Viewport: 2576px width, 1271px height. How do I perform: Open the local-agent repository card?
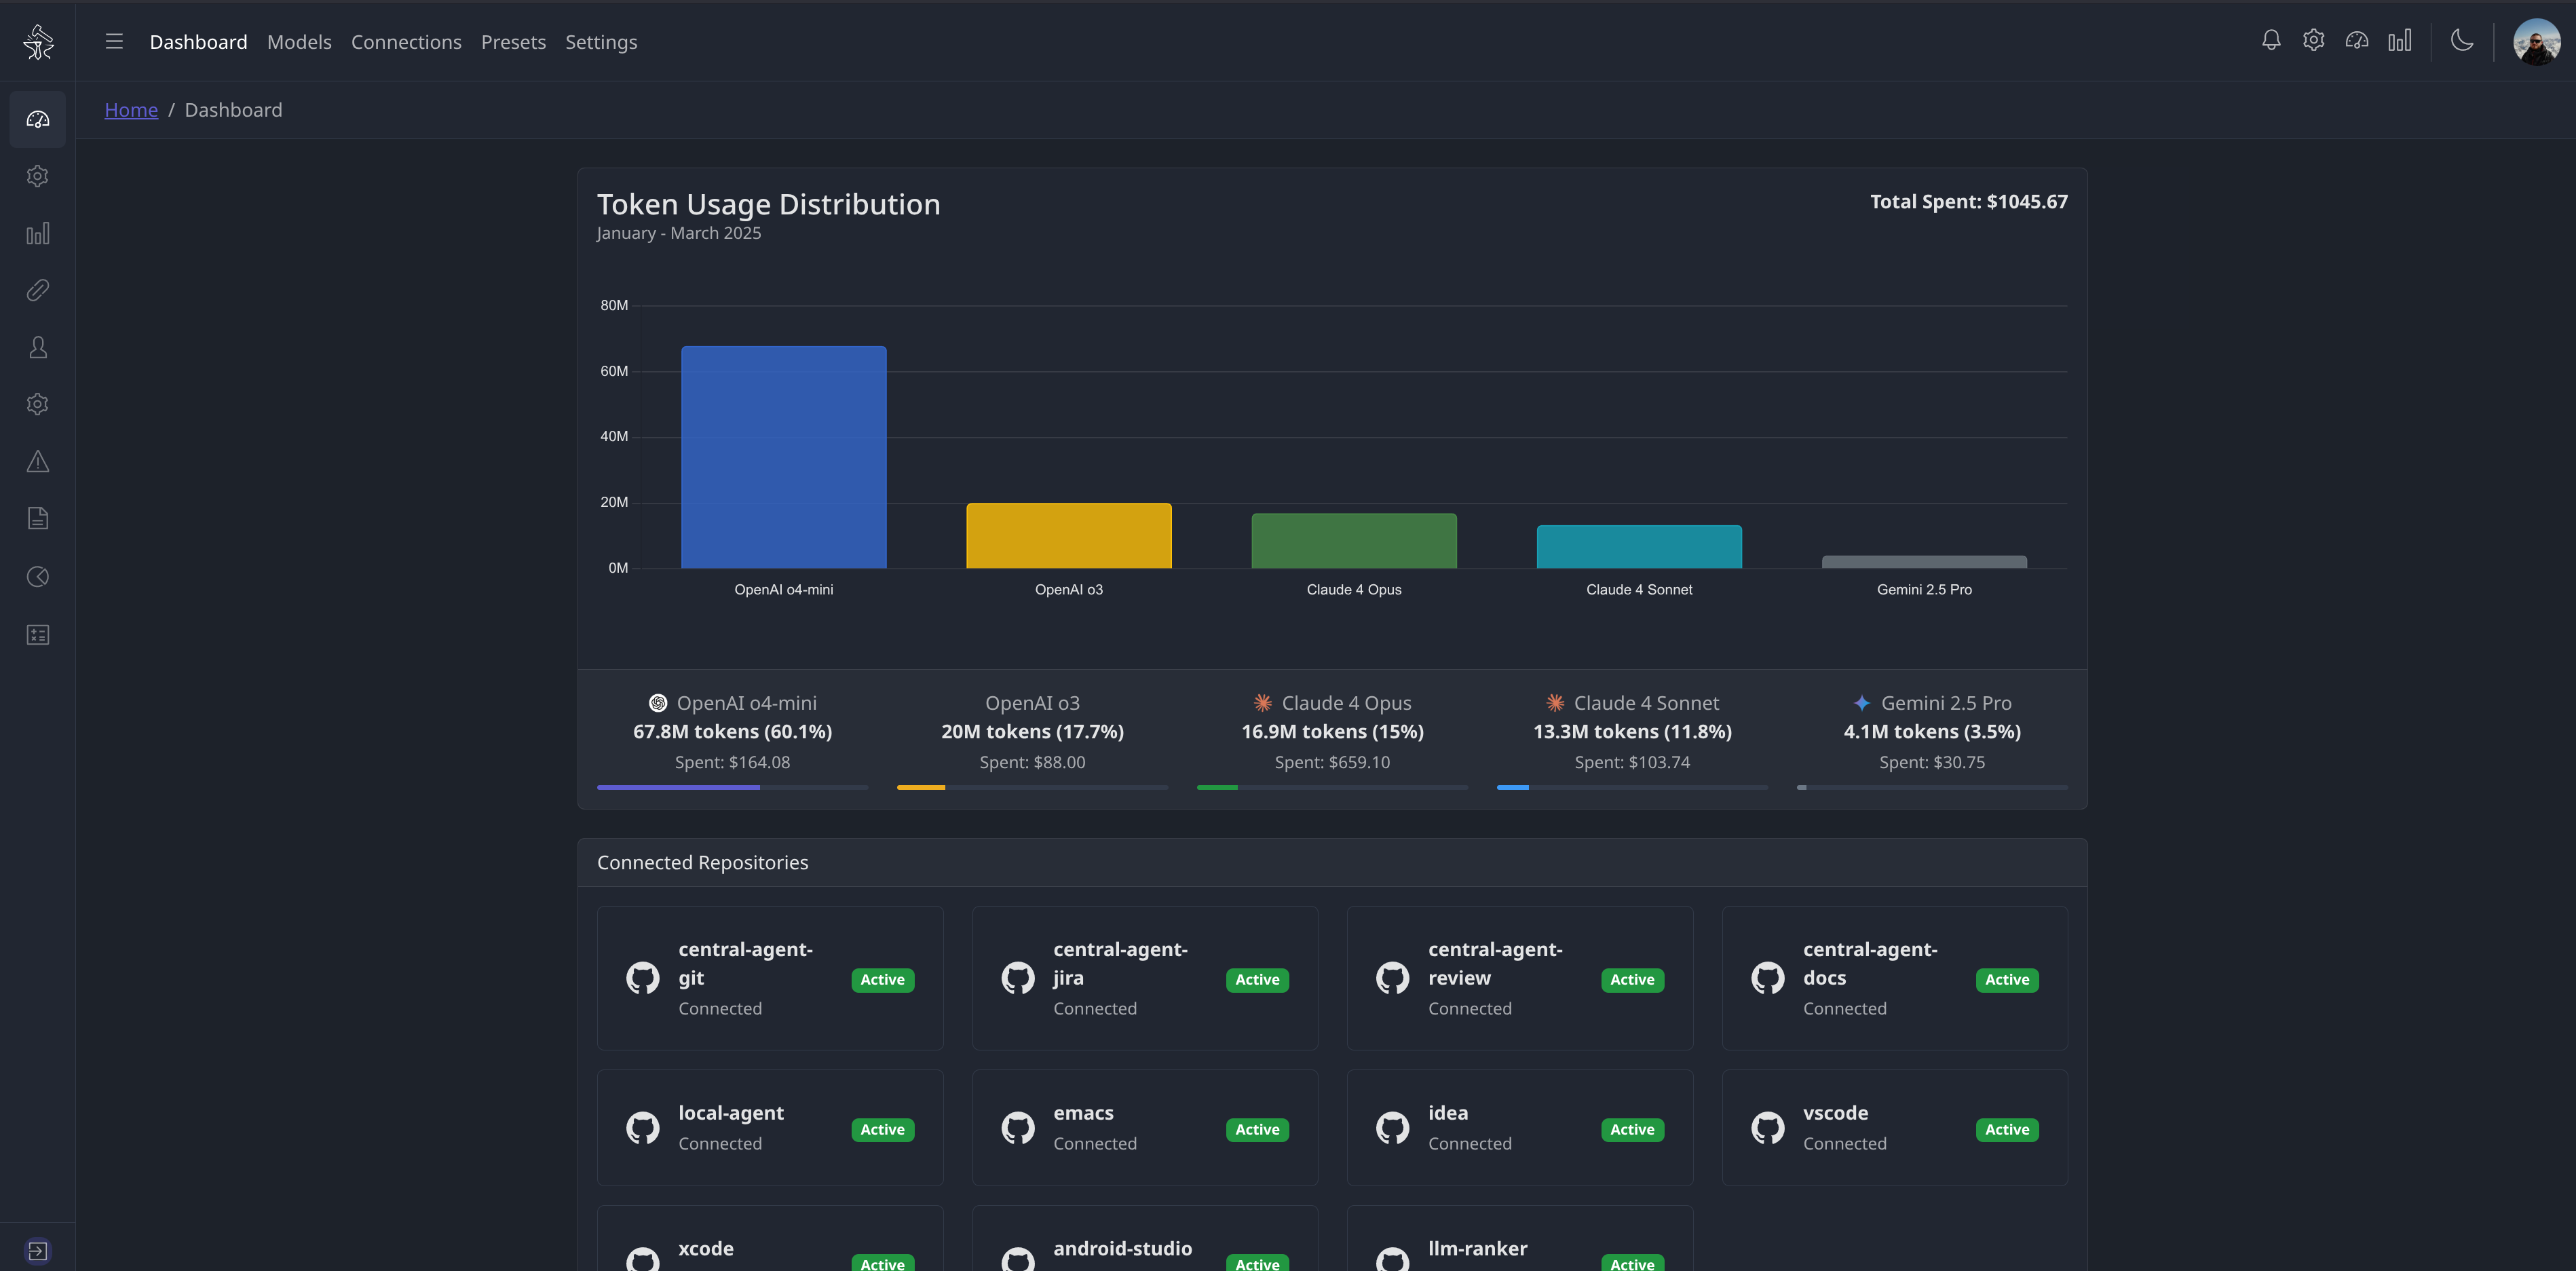point(770,1128)
